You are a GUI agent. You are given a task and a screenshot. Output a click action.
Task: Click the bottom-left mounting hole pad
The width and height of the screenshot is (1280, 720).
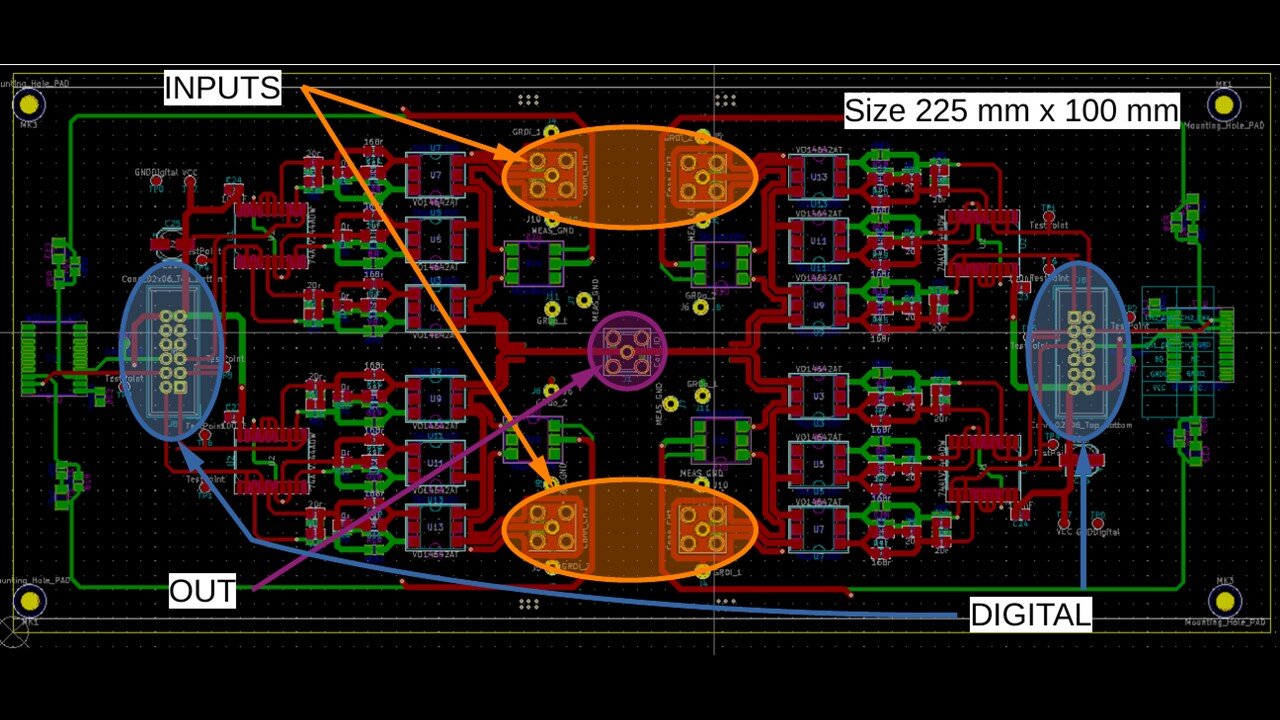31,600
